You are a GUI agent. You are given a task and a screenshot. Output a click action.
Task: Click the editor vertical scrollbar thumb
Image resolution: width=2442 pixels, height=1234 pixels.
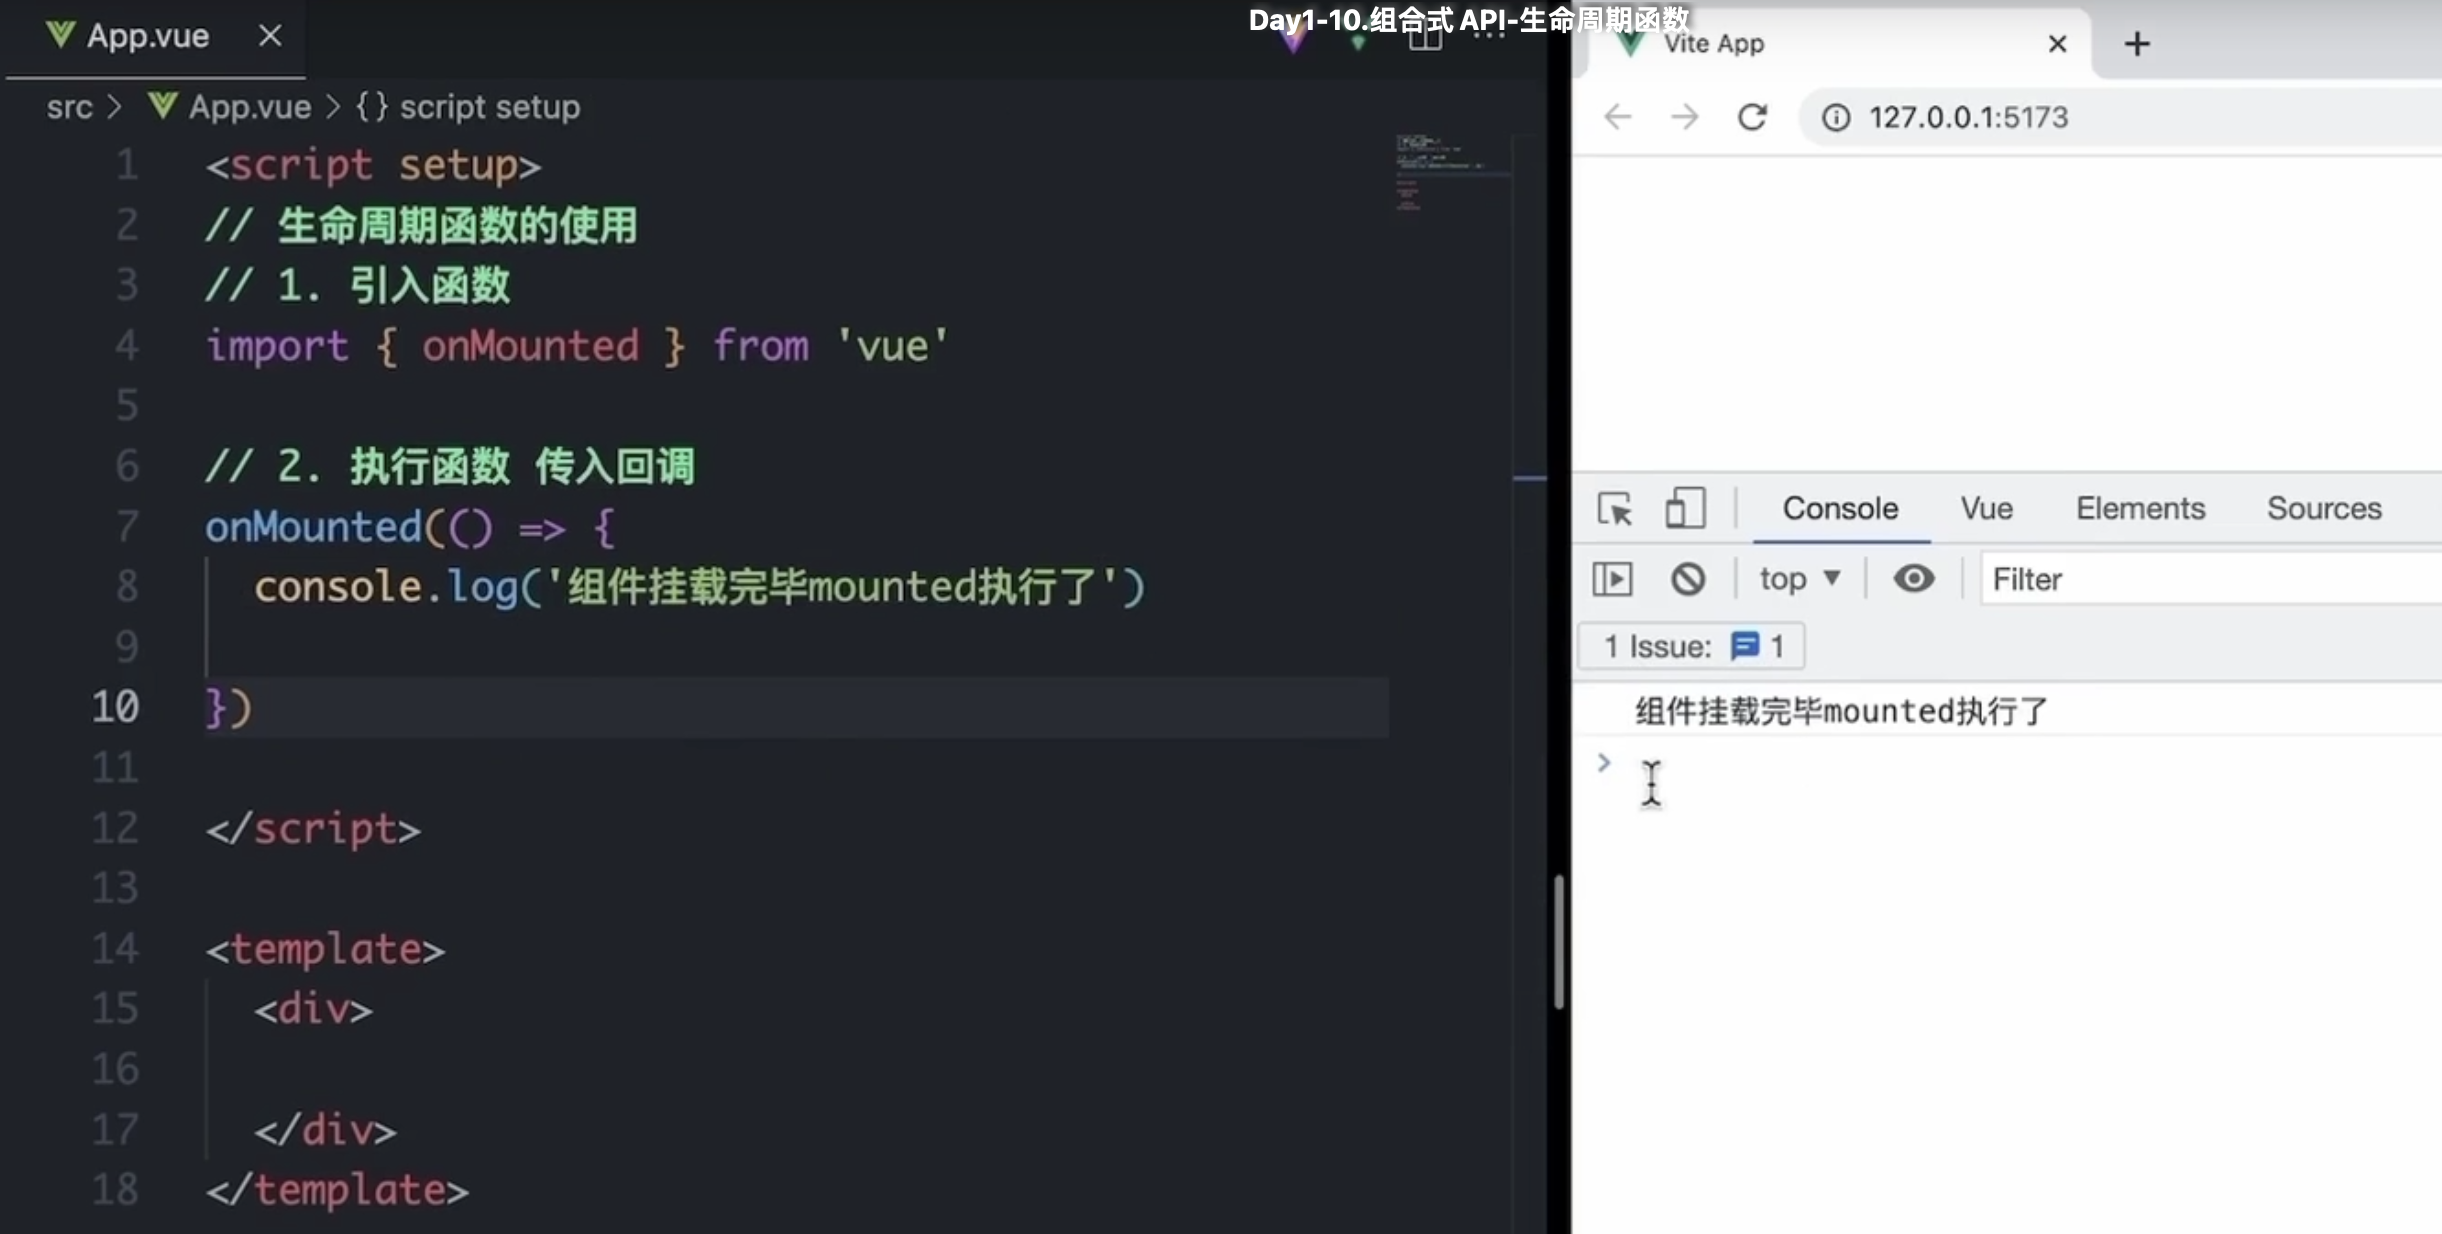coord(1558,940)
